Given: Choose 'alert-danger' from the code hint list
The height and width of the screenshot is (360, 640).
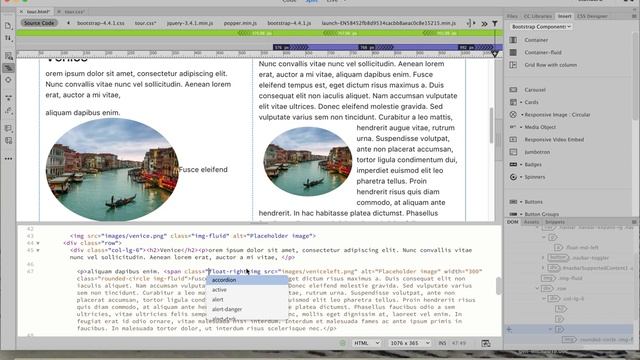Looking at the screenshot, I should click(x=247, y=309).
